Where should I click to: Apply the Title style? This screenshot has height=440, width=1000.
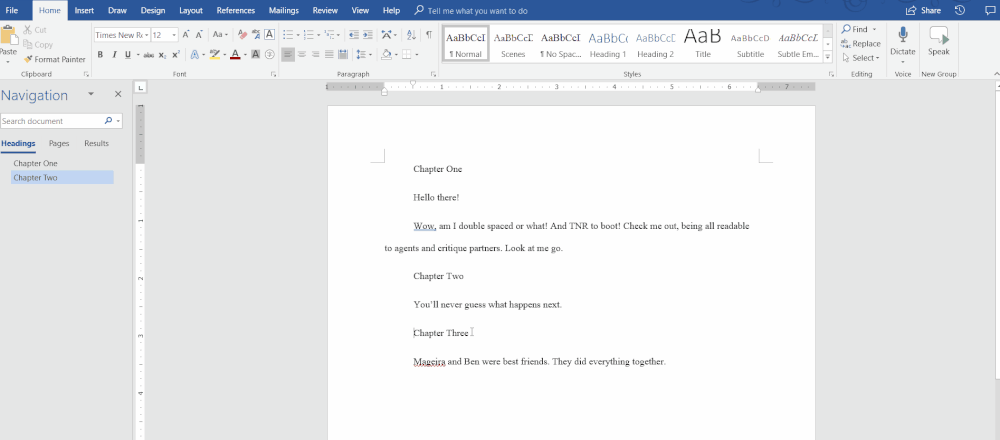tap(703, 43)
